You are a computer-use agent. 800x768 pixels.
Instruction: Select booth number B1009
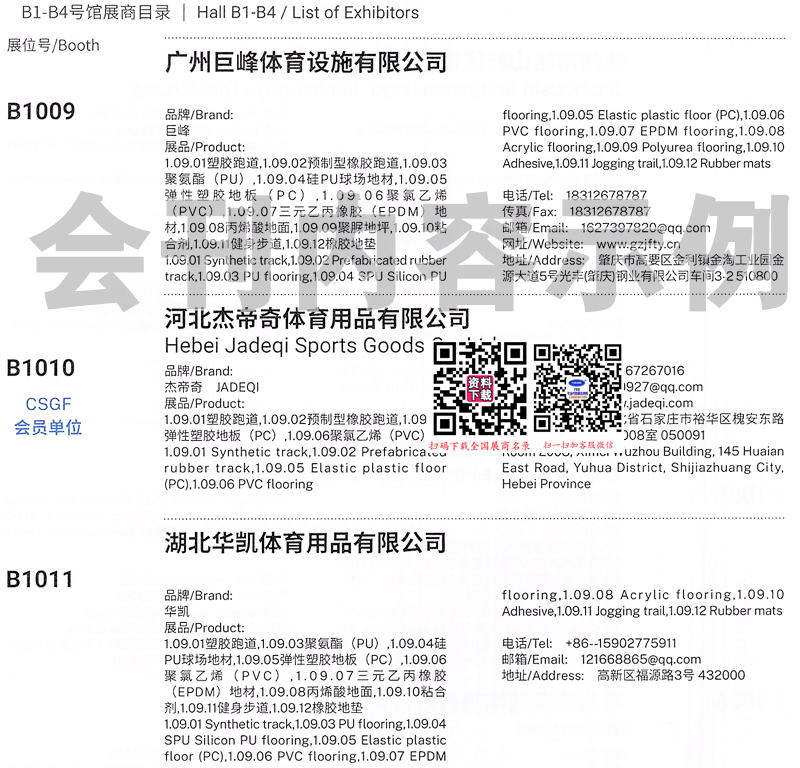click(x=41, y=111)
